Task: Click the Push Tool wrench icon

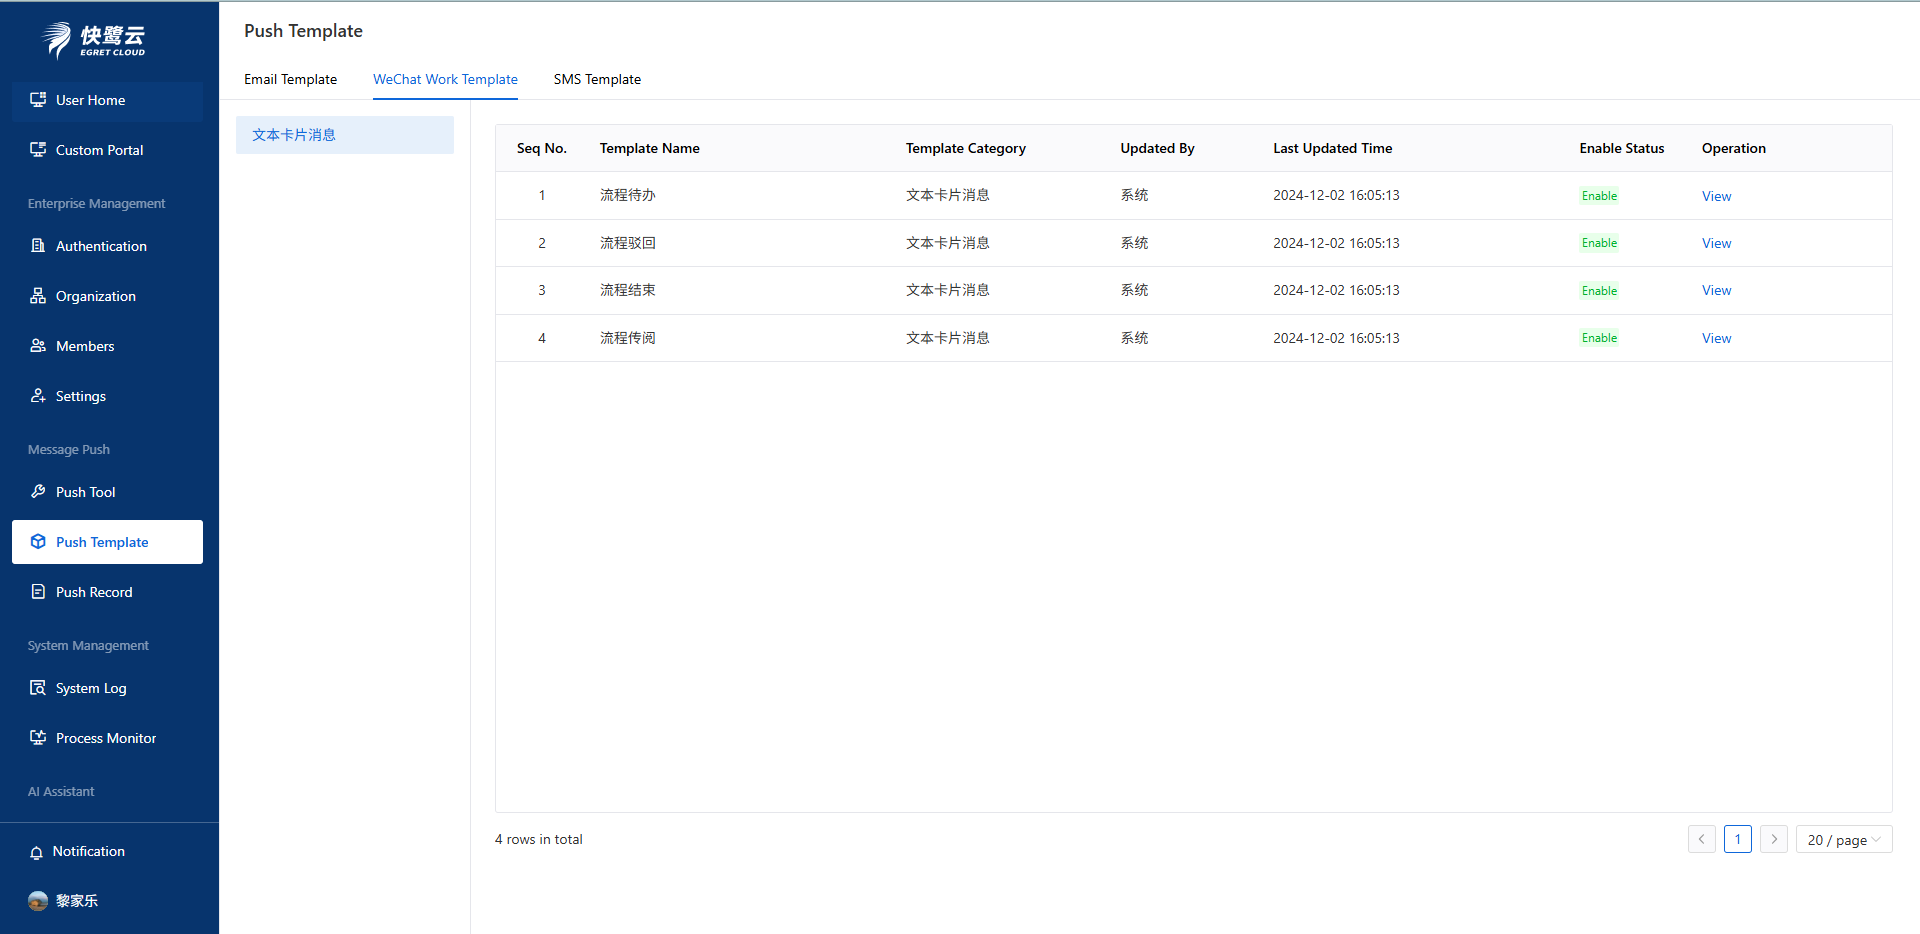Action: (x=38, y=492)
